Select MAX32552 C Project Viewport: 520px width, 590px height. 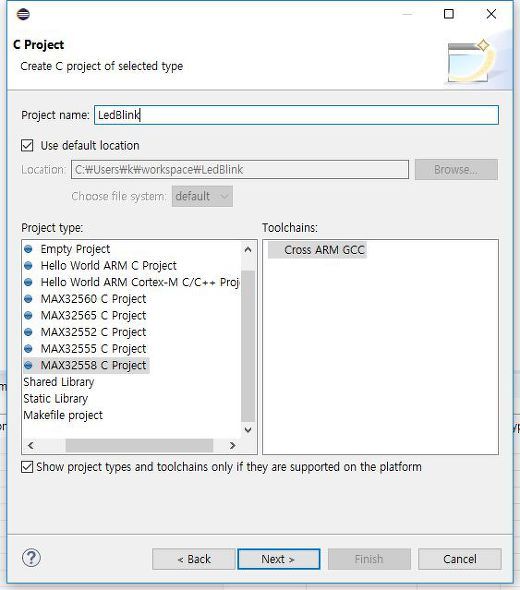click(93, 332)
